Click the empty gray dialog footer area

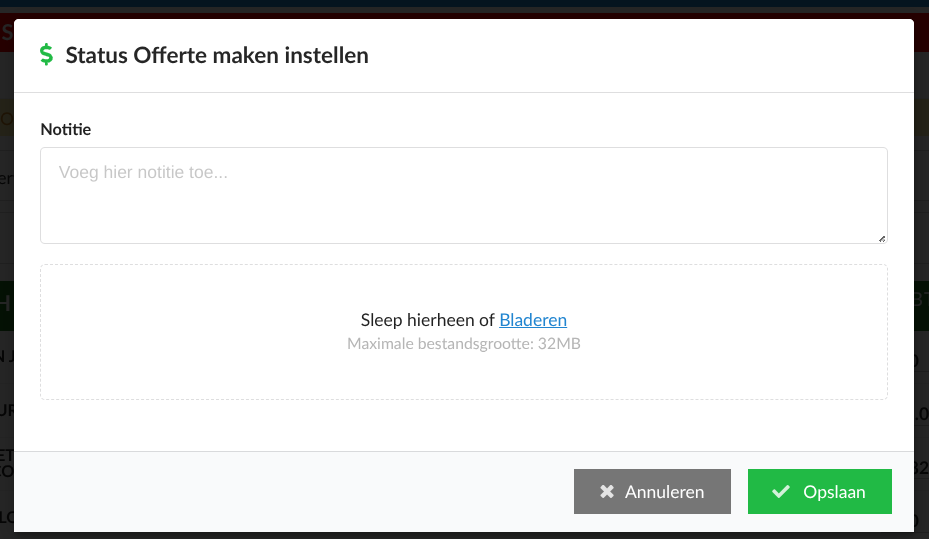pyautogui.click(x=290, y=492)
